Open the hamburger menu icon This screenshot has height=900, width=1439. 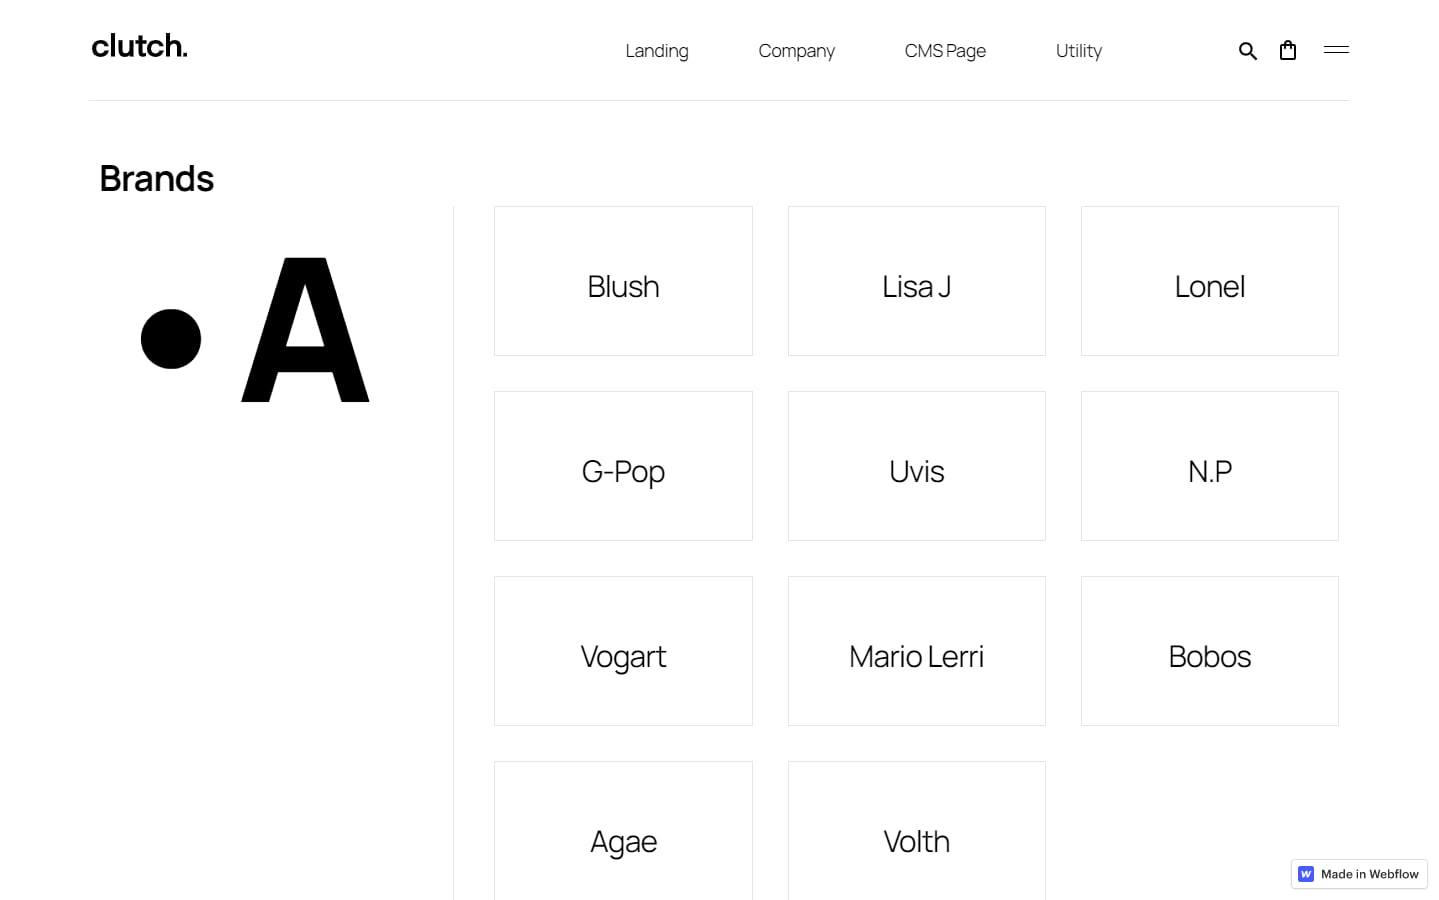[x=1336, y=50]
